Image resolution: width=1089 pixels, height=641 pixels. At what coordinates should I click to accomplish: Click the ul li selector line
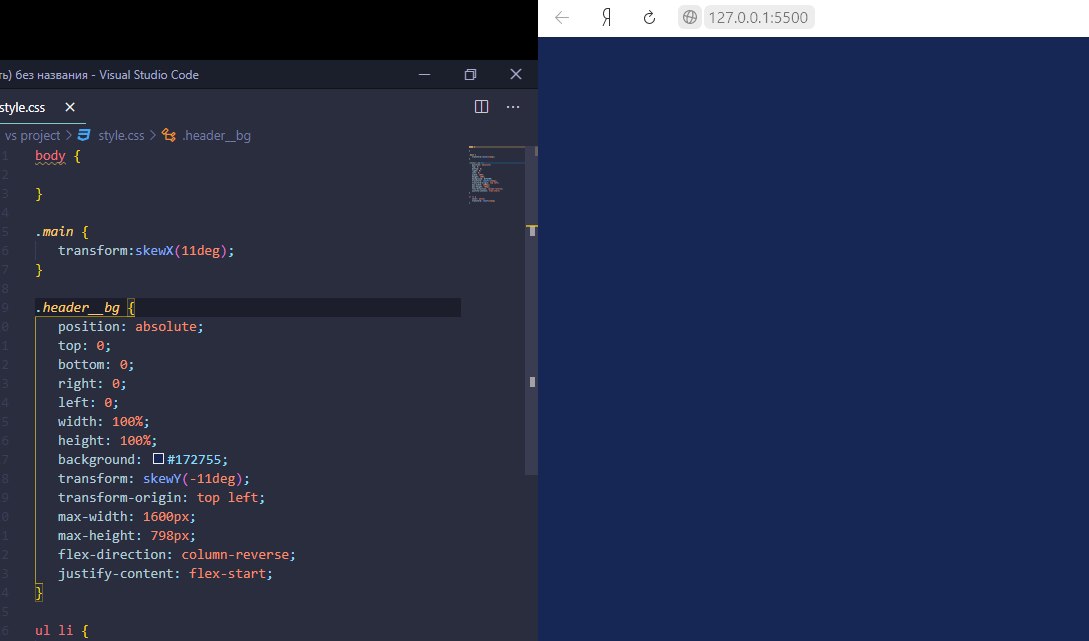(x=62, y=631)
